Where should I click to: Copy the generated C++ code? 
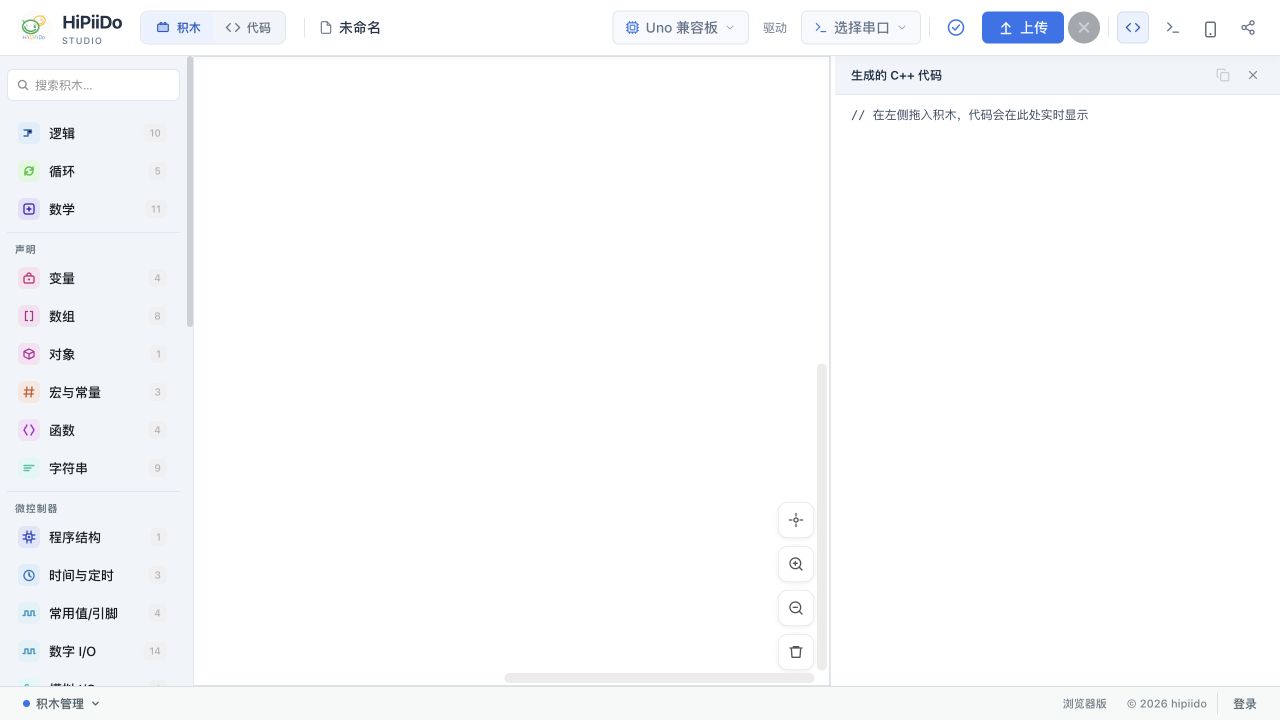click(1223, 75)
